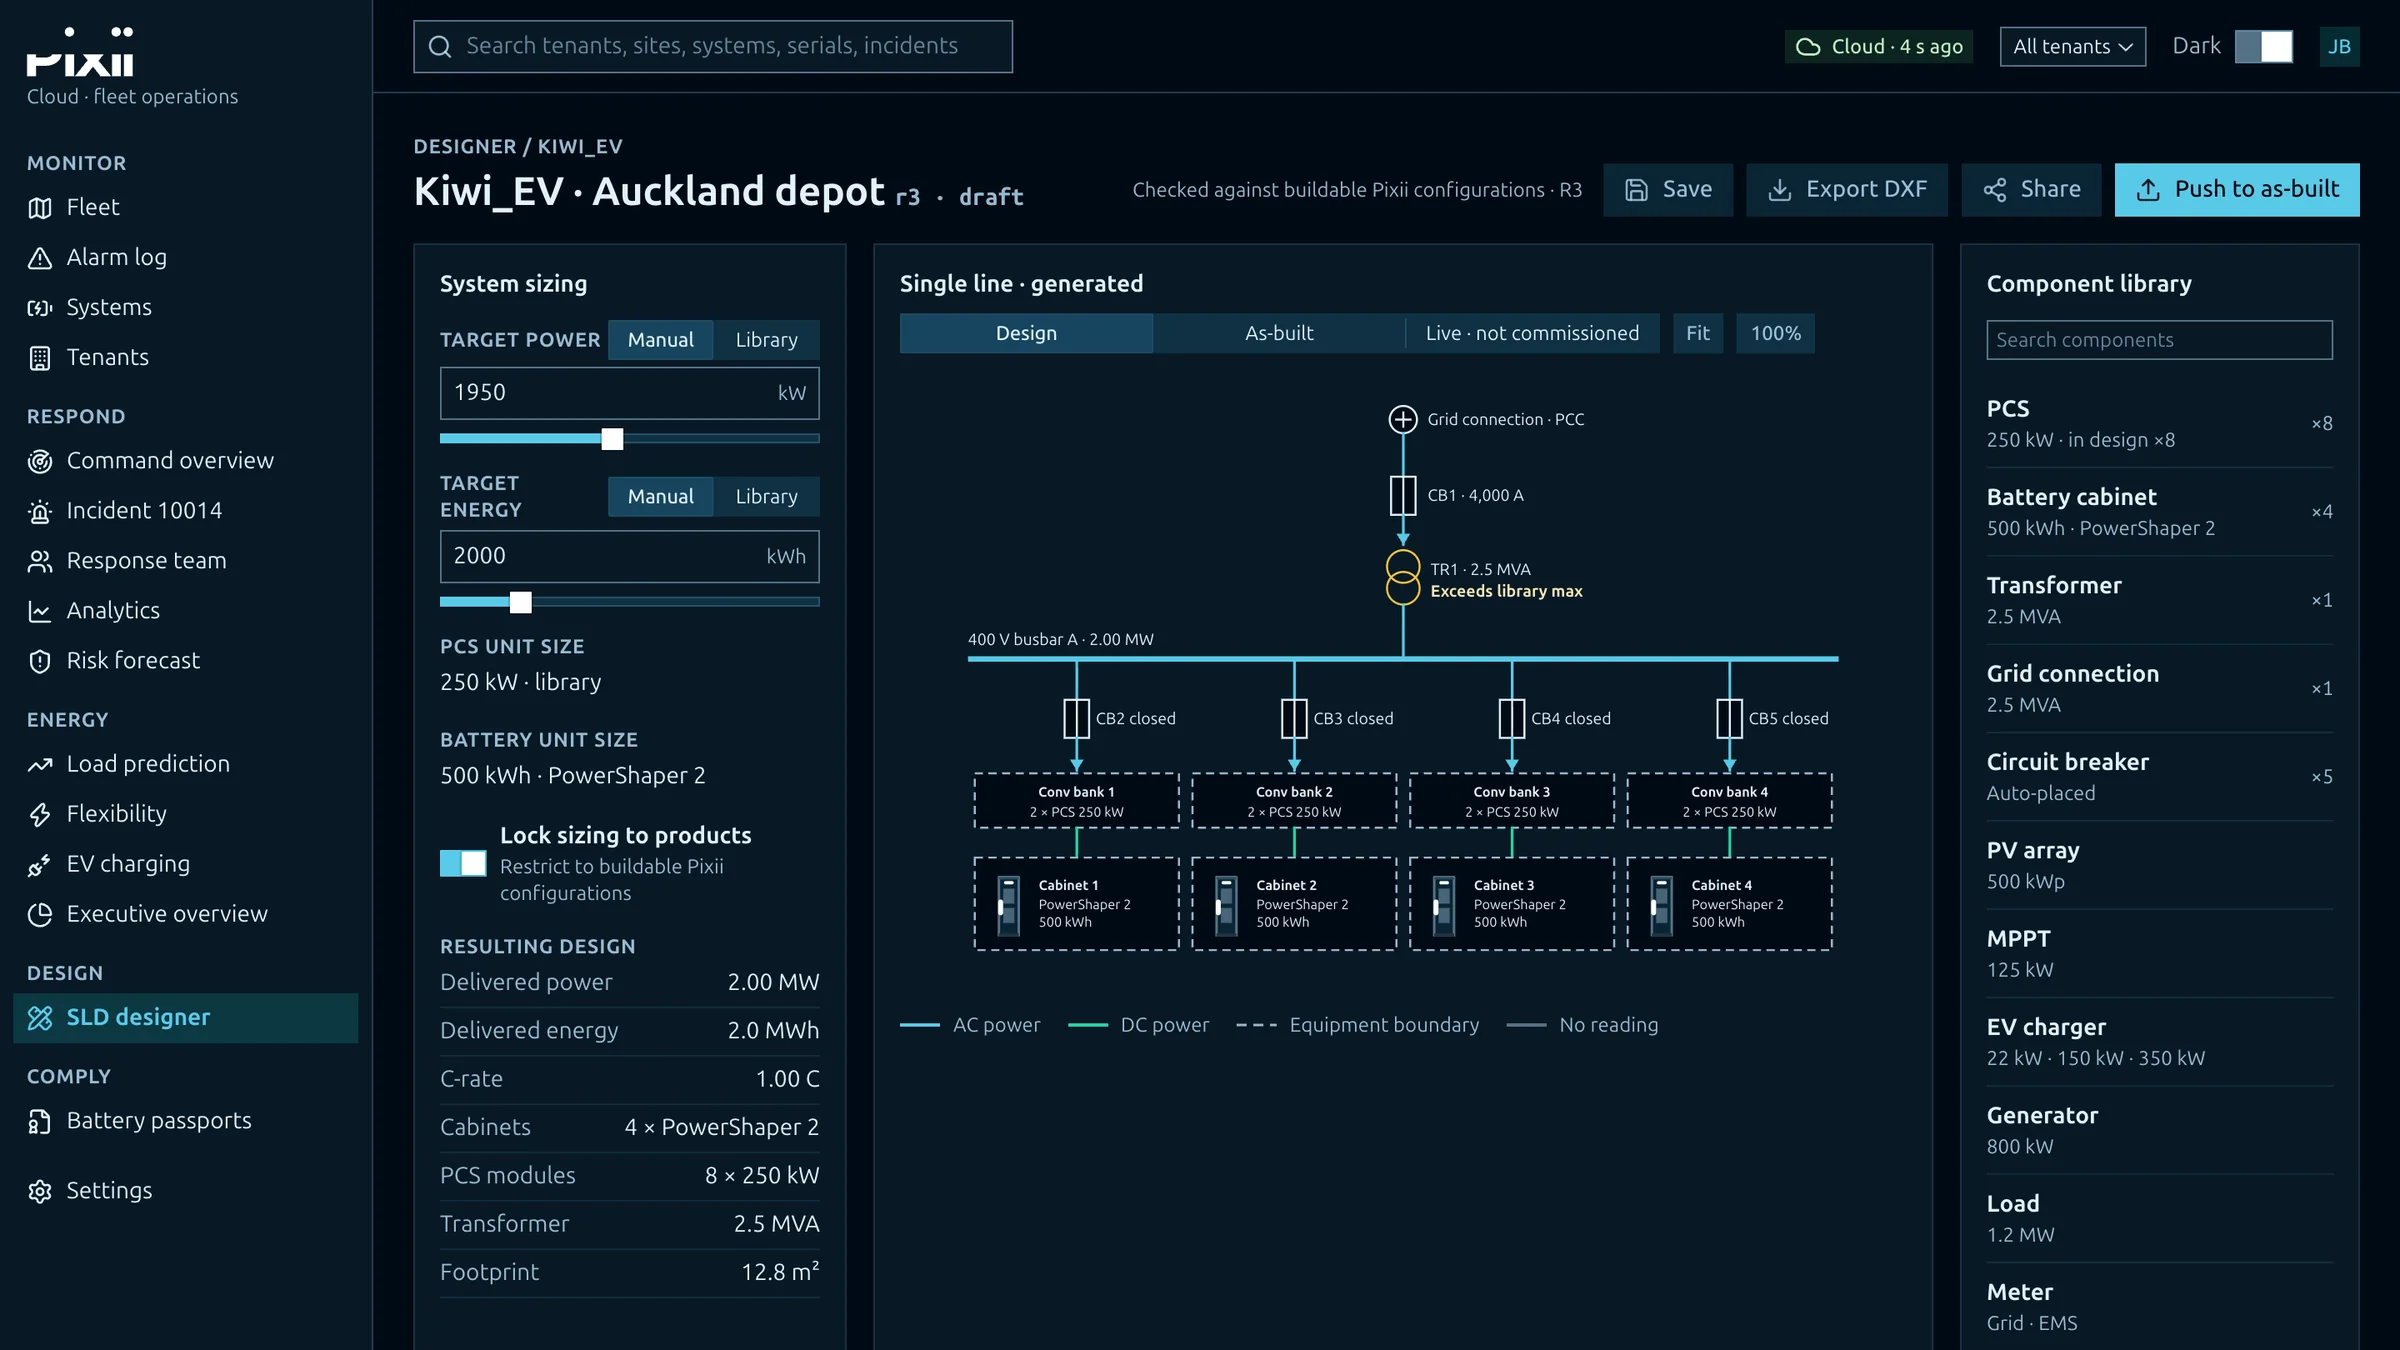Viewport: 2400px width, 1350px height.
Task: Click Executive overview pie icon
Action: tap(39, 914)
